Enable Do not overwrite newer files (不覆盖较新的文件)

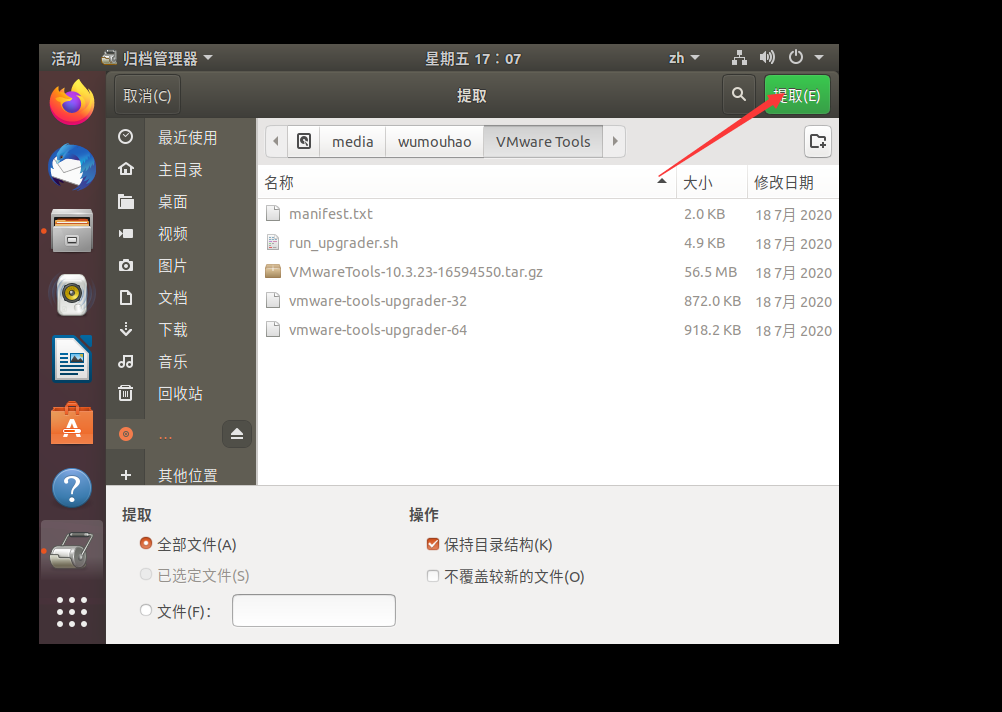click(x=433, y=576)
